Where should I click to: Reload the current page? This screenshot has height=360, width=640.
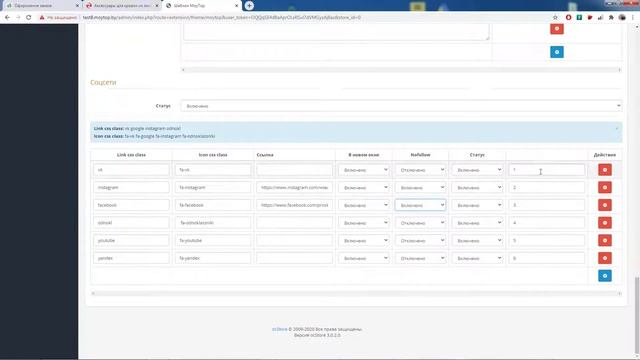click(x=29, y=18)
